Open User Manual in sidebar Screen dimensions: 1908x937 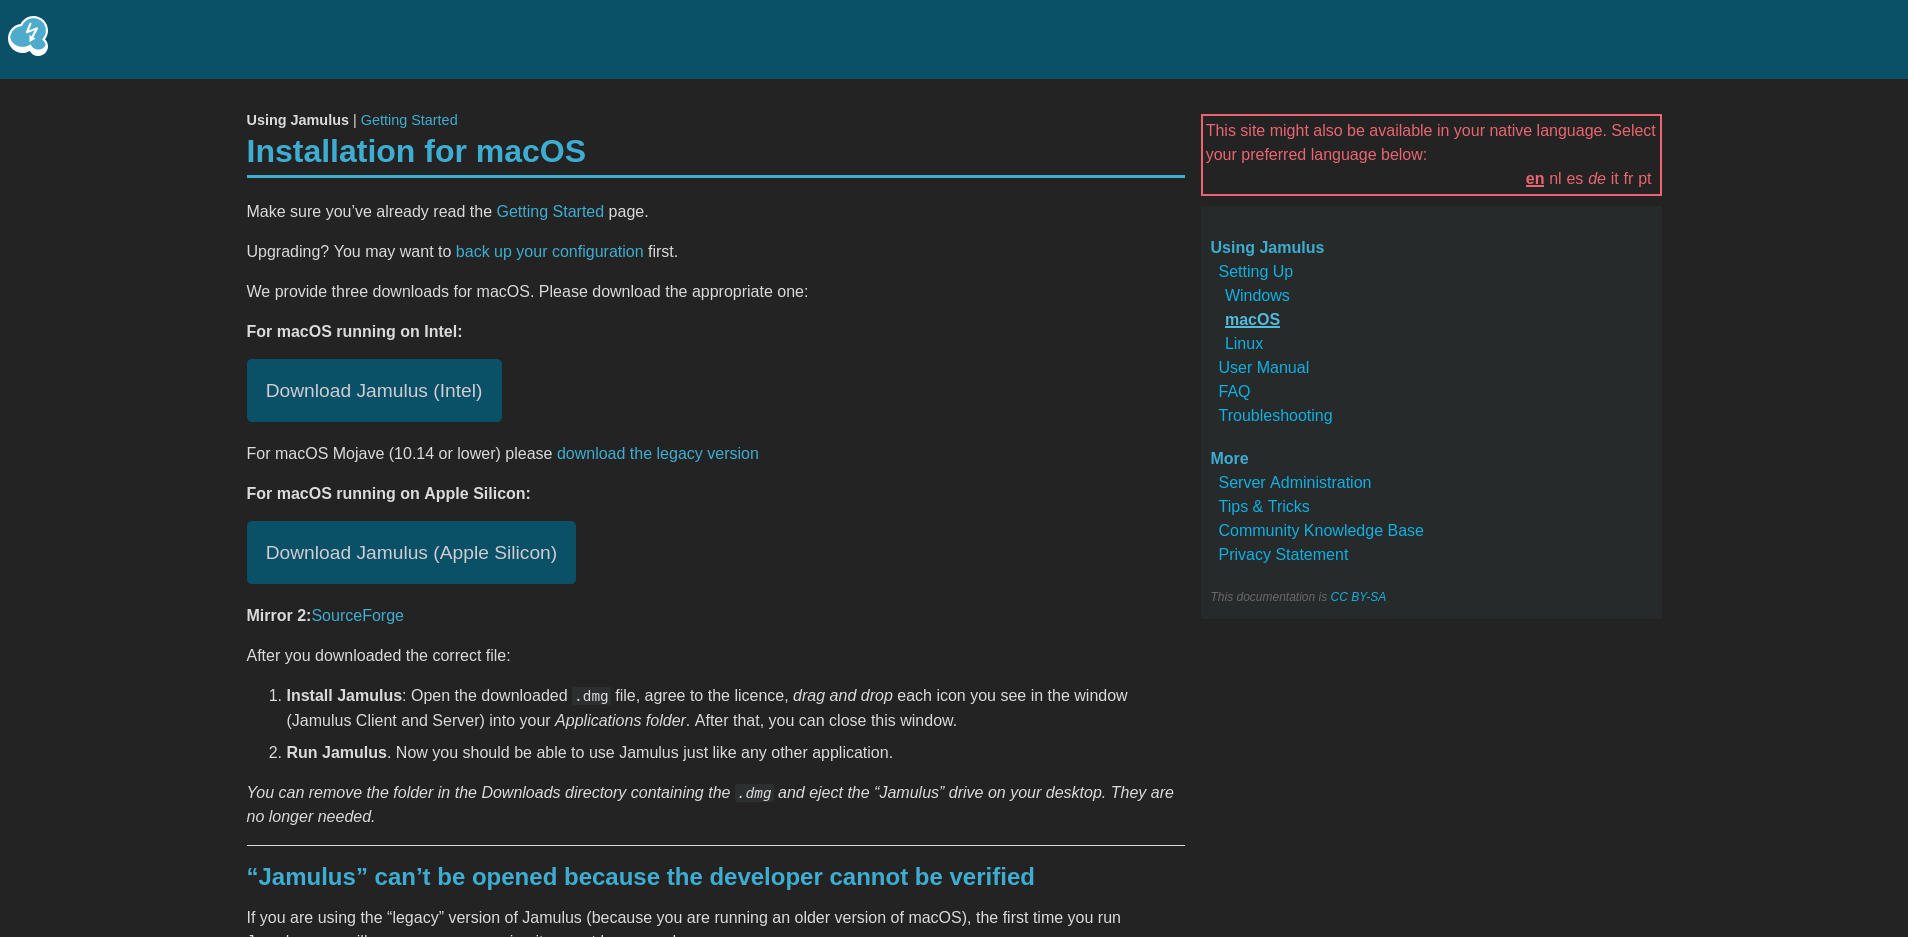[x=1263, y=368]
